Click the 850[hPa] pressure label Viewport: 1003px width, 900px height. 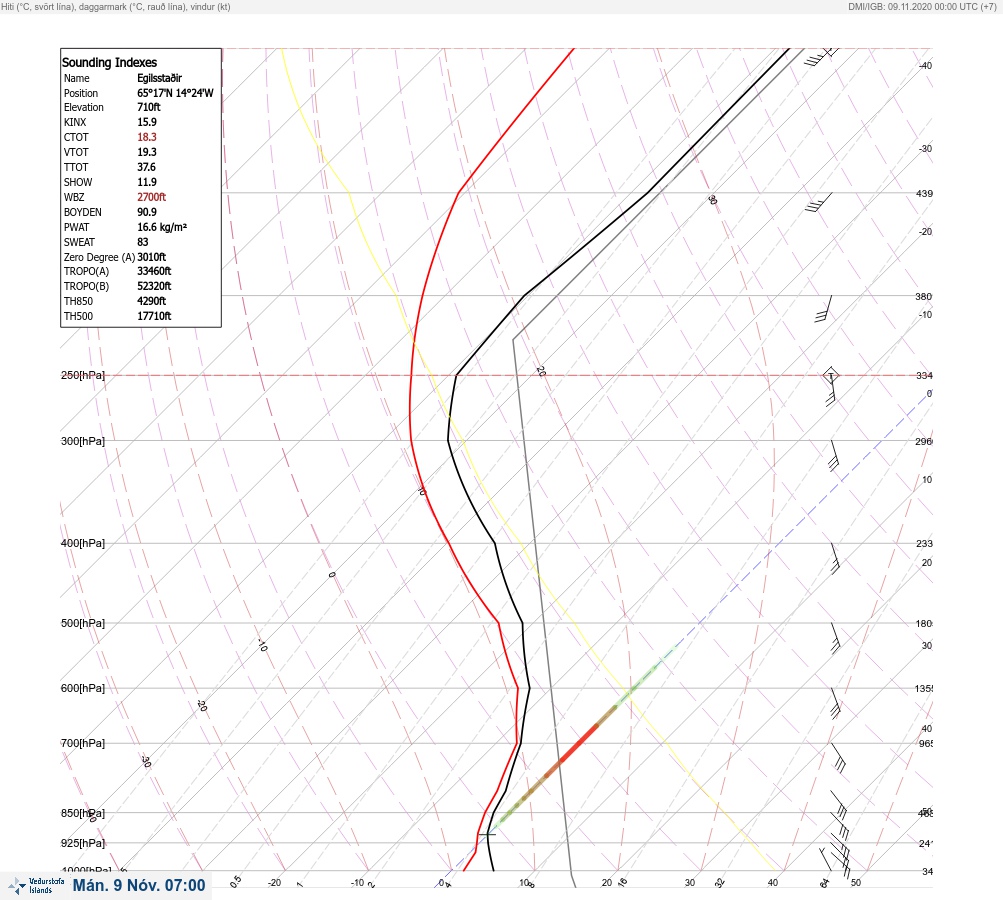83,814
